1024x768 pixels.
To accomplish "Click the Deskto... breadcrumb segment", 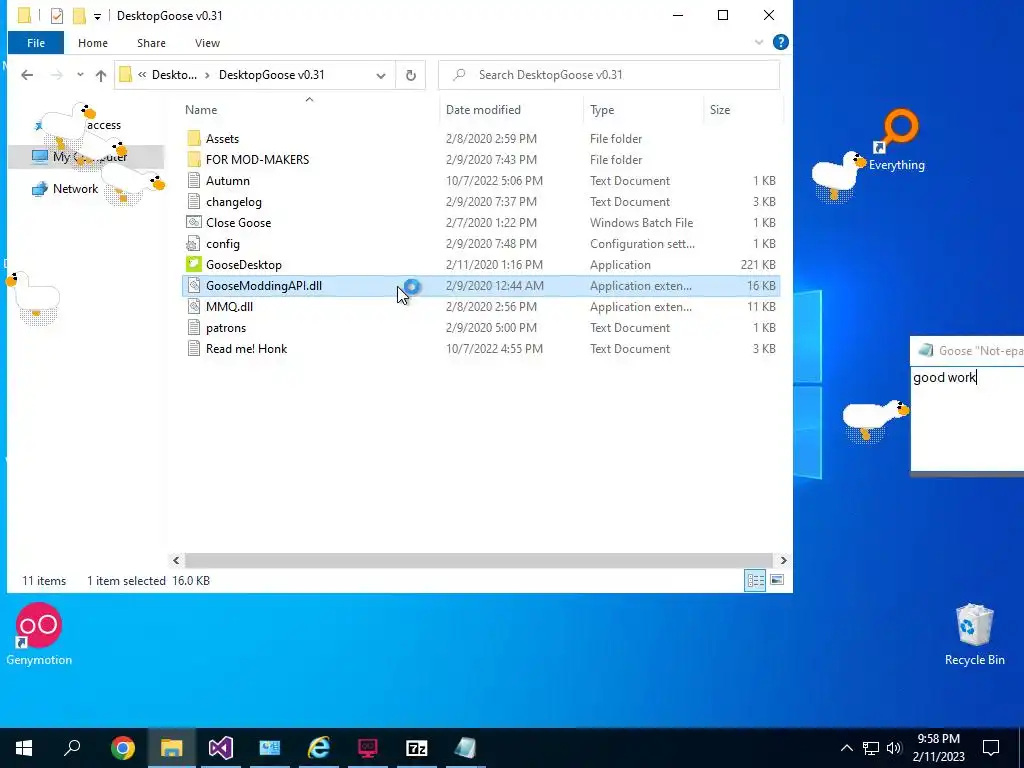I will pyautogui.click(x=174, y=75).
